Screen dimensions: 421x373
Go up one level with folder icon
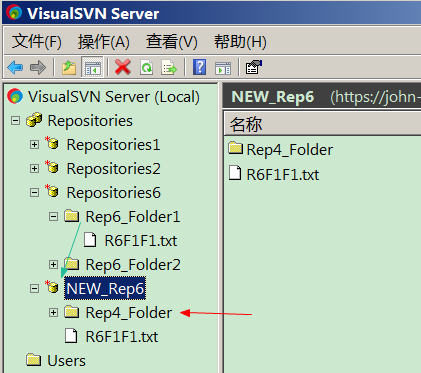pyautogui.click(x=69, y=67)
